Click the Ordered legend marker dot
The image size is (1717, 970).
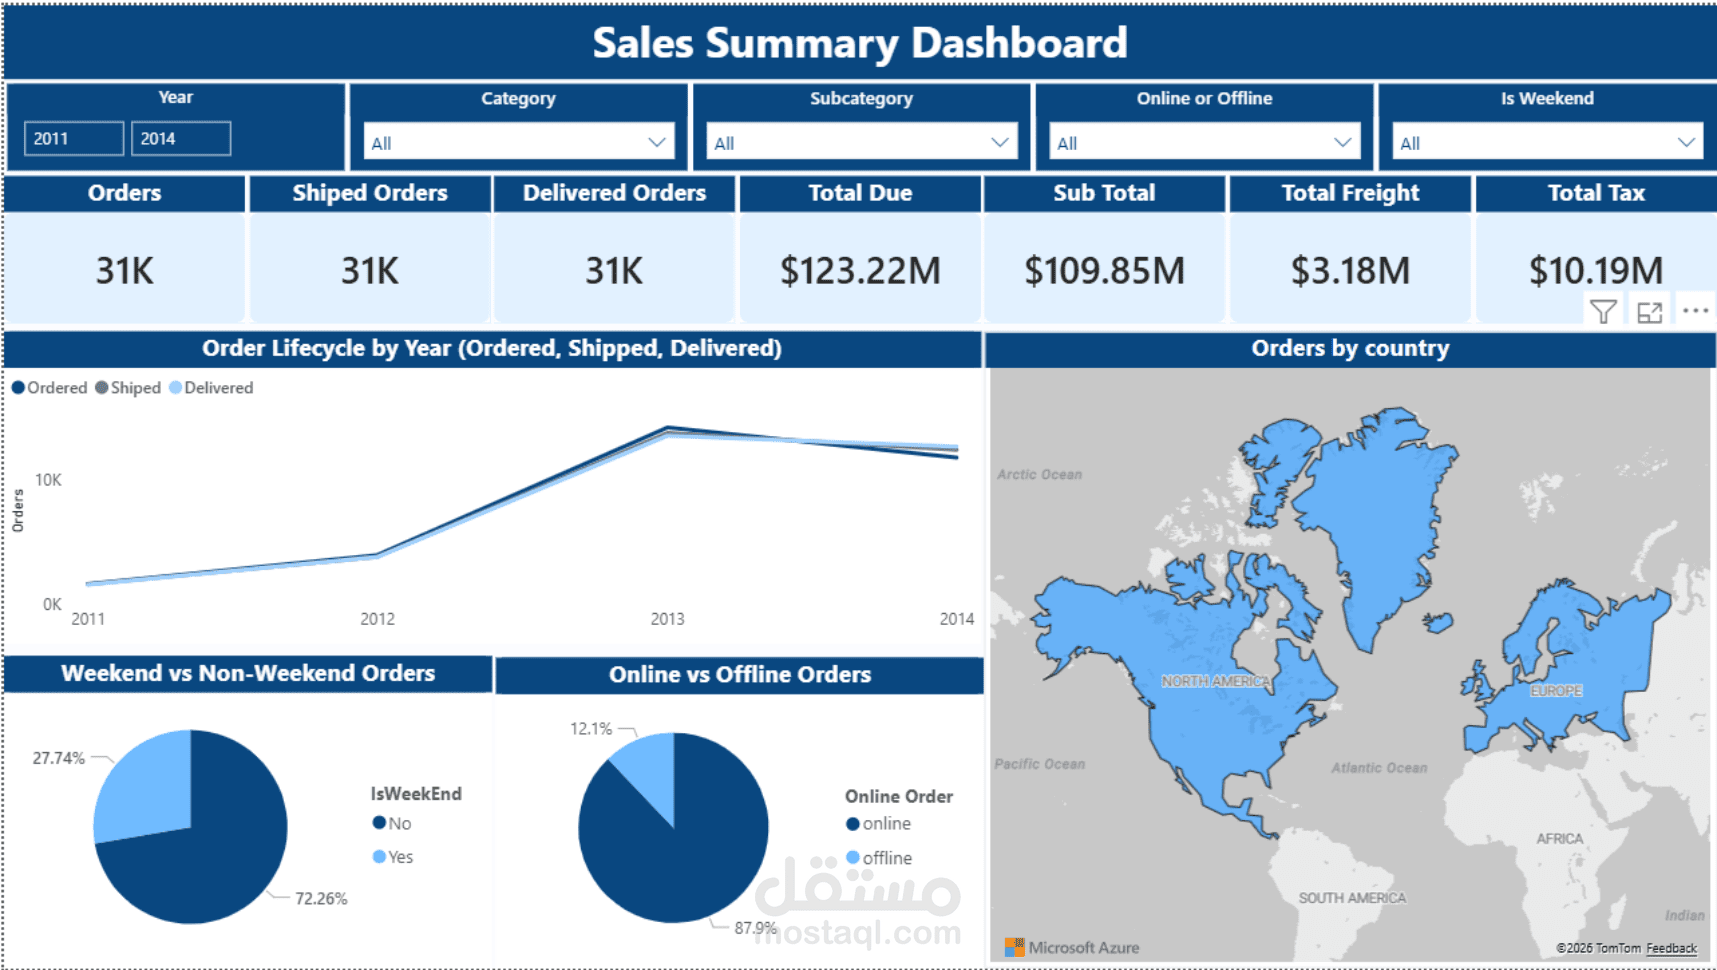[x=18, y=388]
